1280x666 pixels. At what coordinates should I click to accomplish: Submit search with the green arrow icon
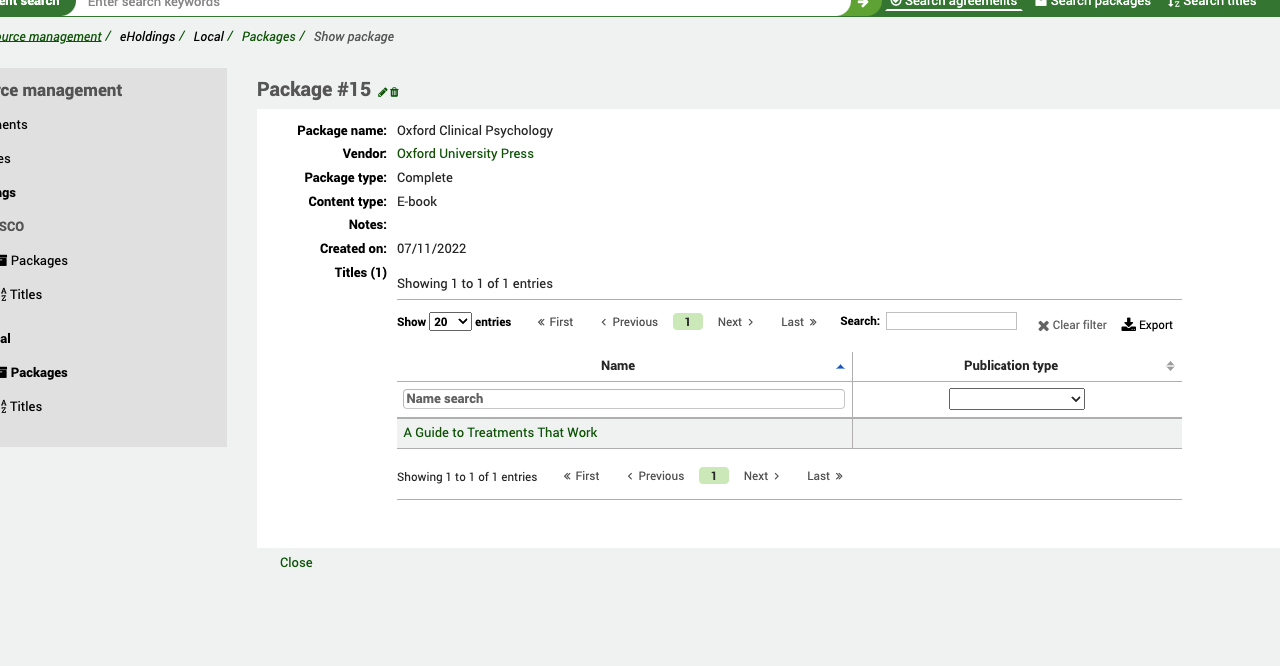coord(863,4)
